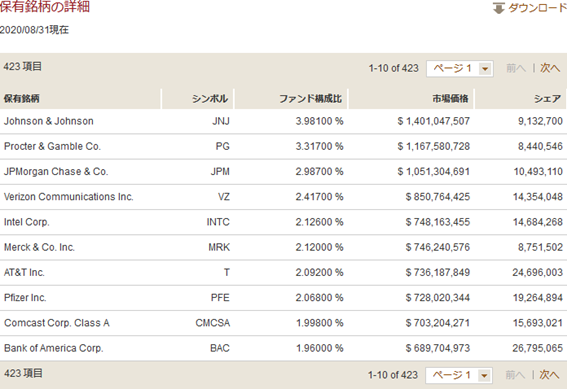Click the 2.09200 % fund weight

319,273
